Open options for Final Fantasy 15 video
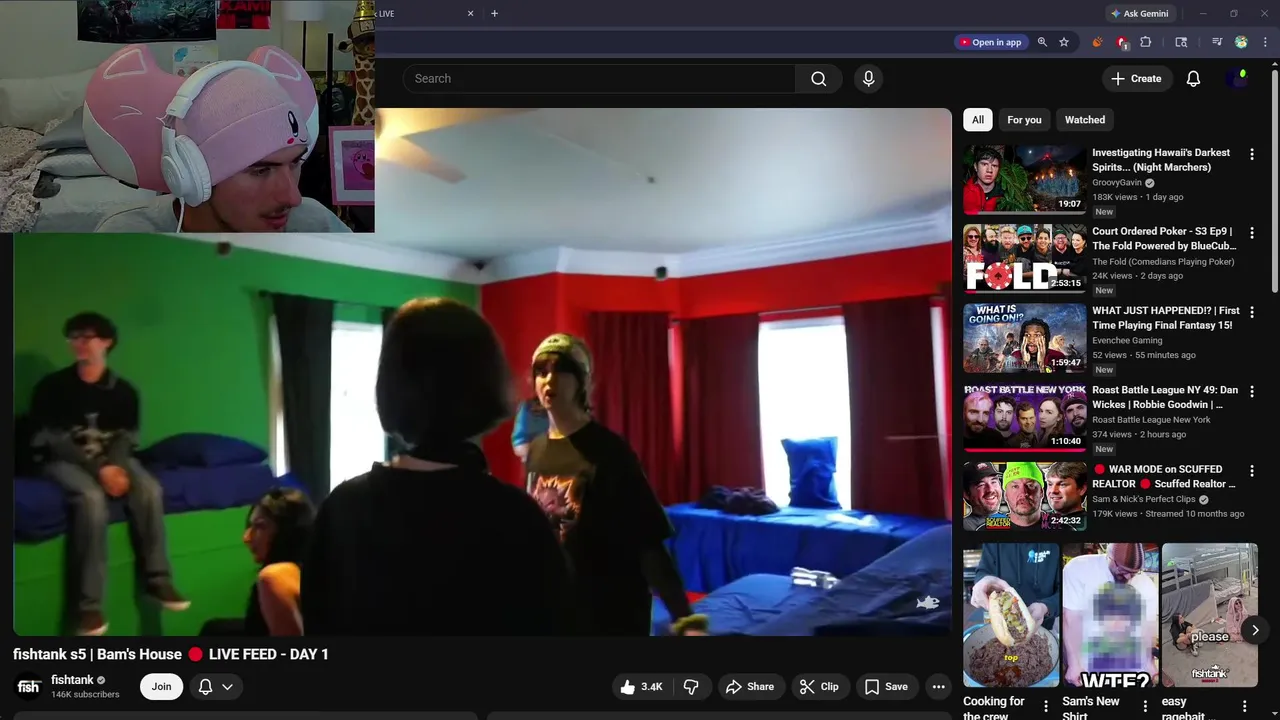 (1251, 312)
